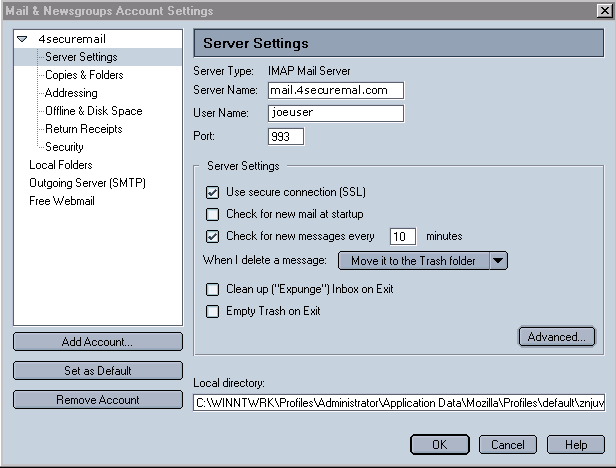Click into the Server Name field

pos(335,90)
